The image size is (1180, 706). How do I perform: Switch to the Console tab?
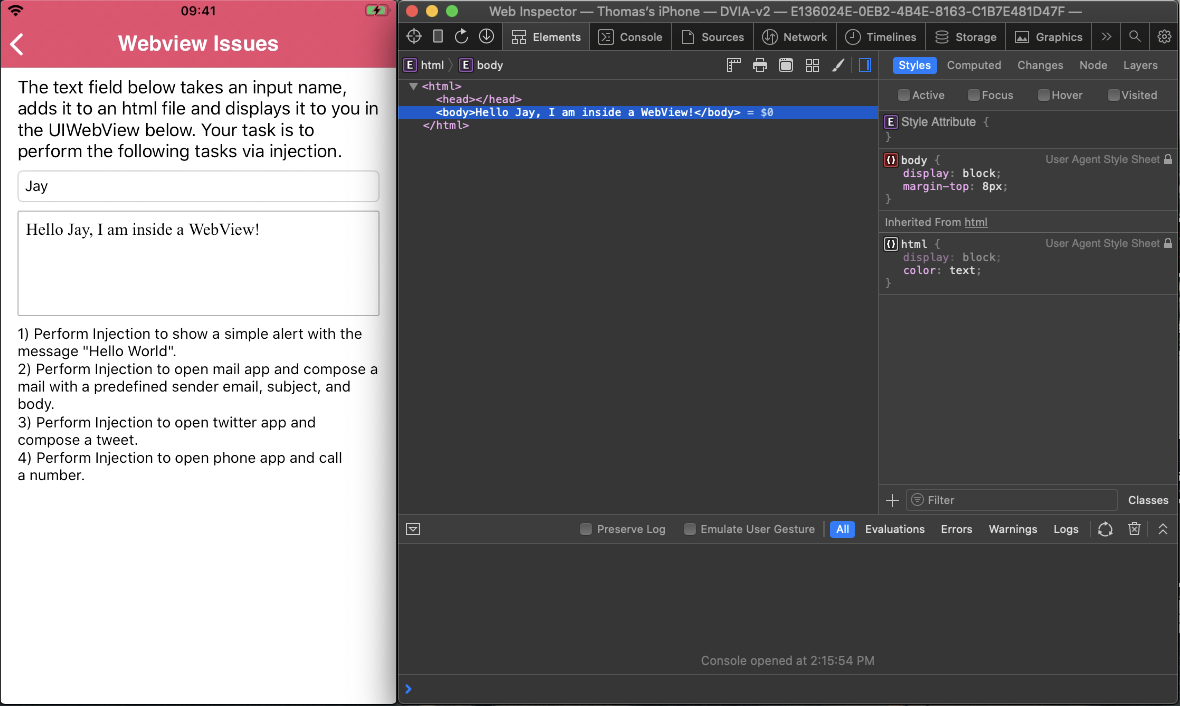[630, 35]
